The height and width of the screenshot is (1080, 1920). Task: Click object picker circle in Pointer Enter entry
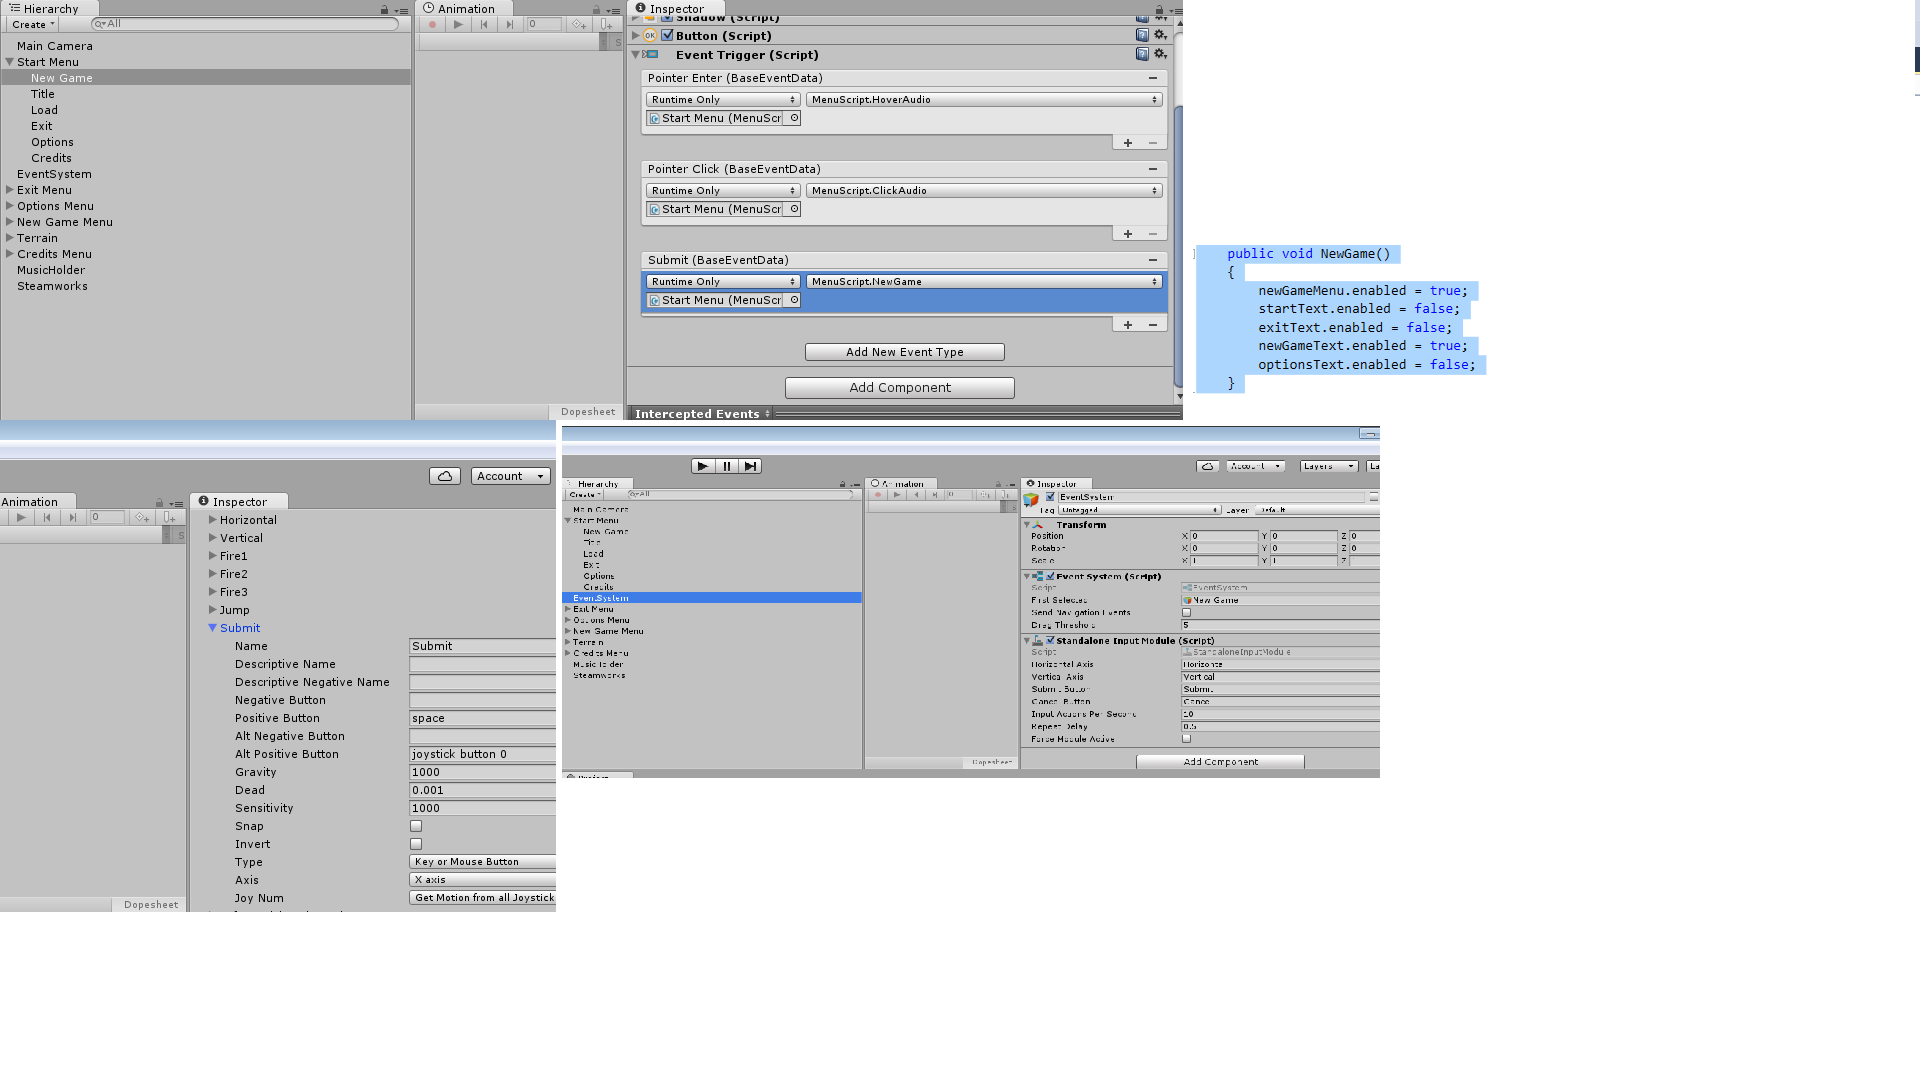(794, 118)
